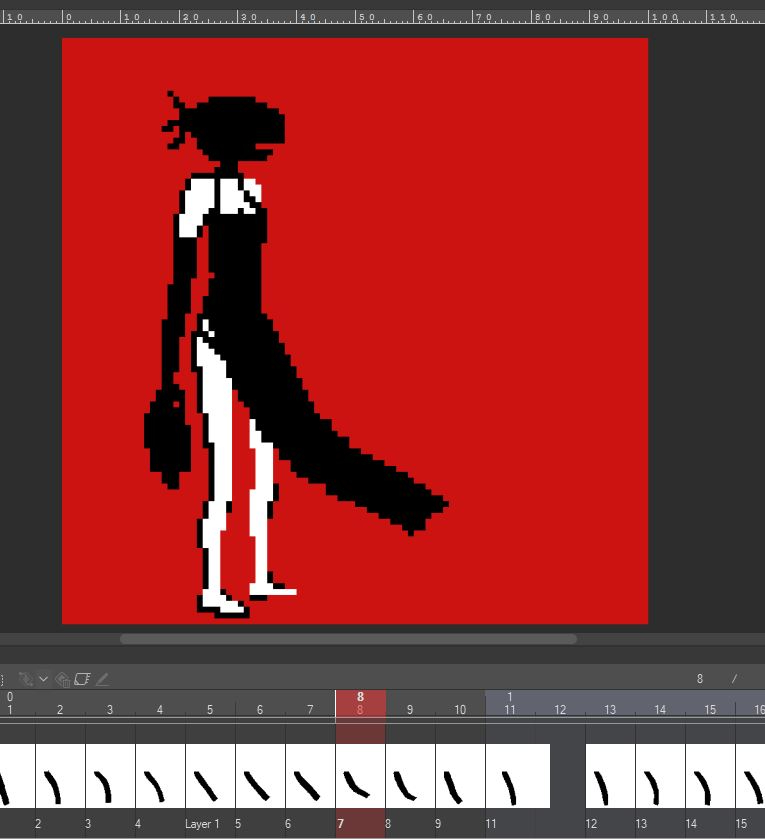765x839 pixels.
Task: Click the tilted-frame icon in the timeline toolbar
Action: click(x=82, y=679)
